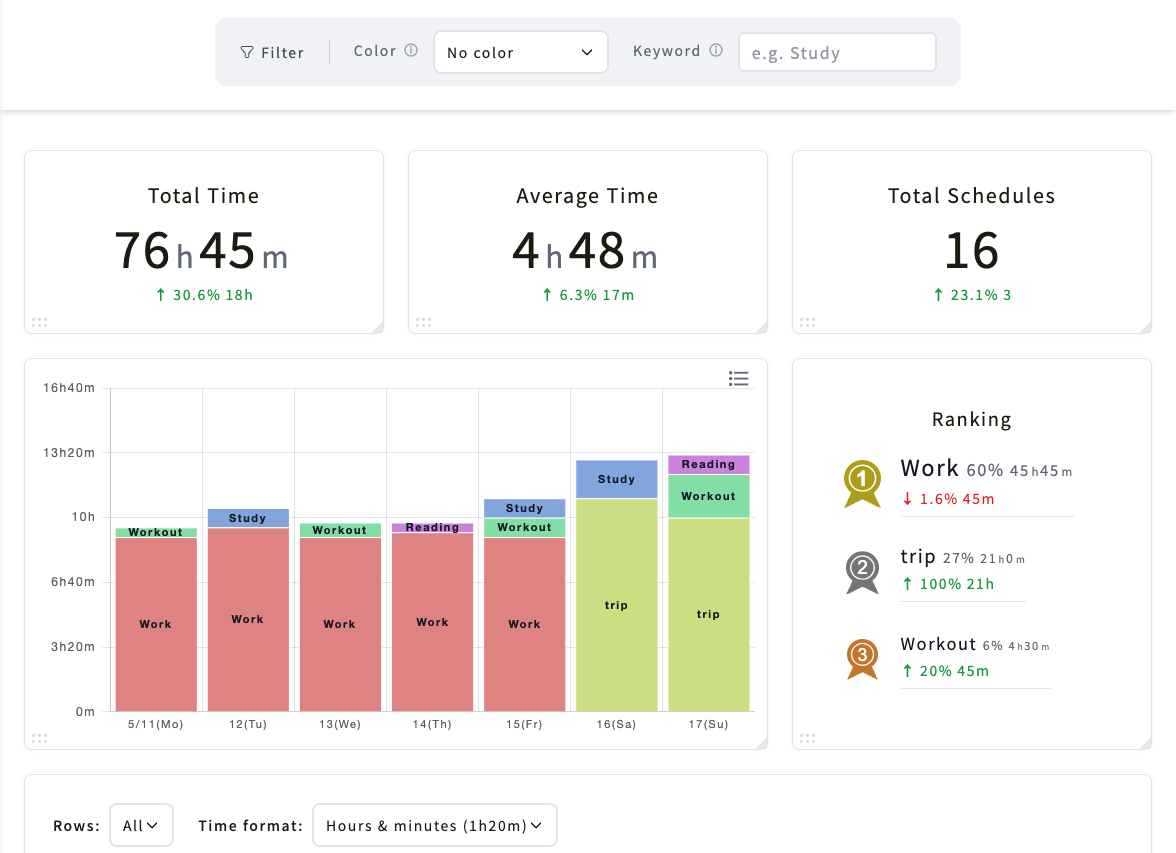The width and height of the screenshot is (1176, 853).
Task: Click the 16 Total Schedules value
Action: [x=971, y=251]
